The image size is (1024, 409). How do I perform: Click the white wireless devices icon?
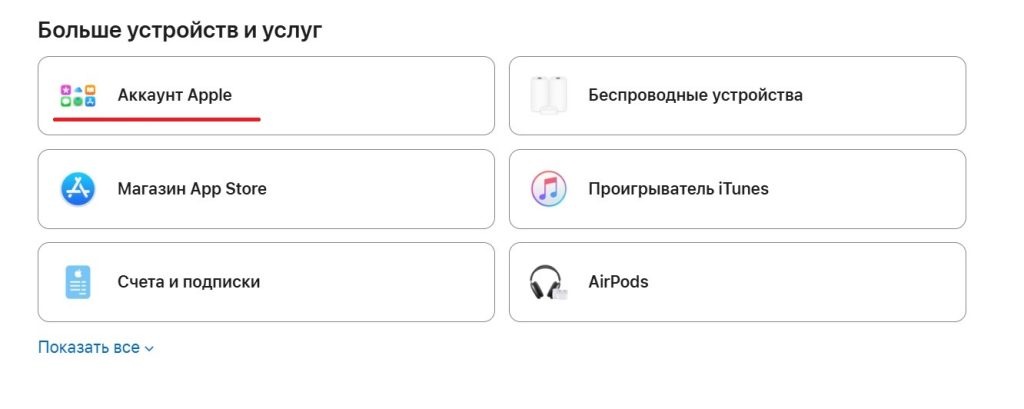(548, 96)
